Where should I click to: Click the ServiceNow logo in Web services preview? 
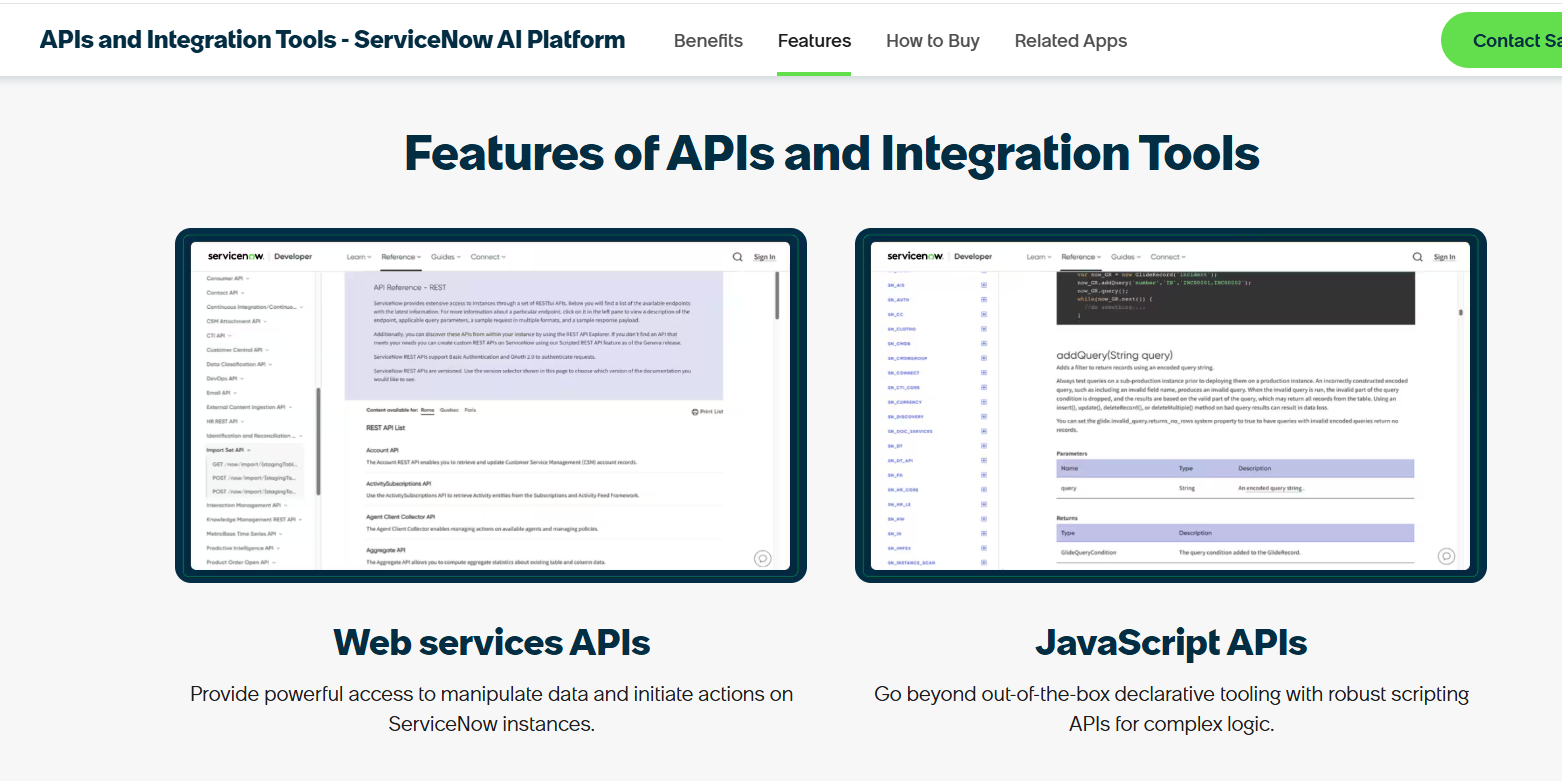click(237, 256)
